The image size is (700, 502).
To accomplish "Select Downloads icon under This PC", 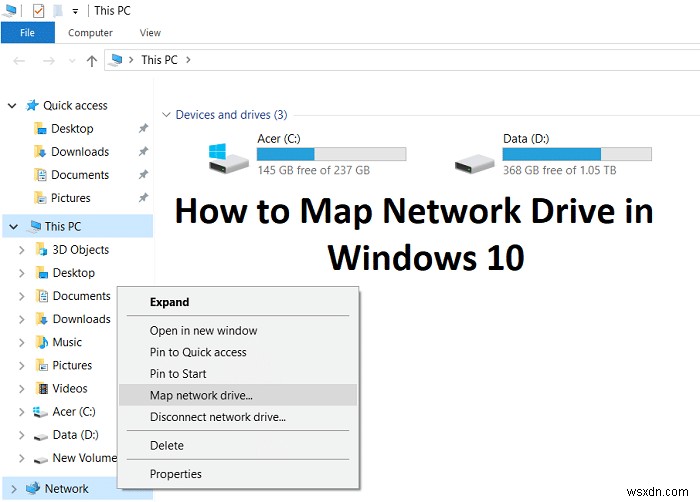I will click(41, 319).
